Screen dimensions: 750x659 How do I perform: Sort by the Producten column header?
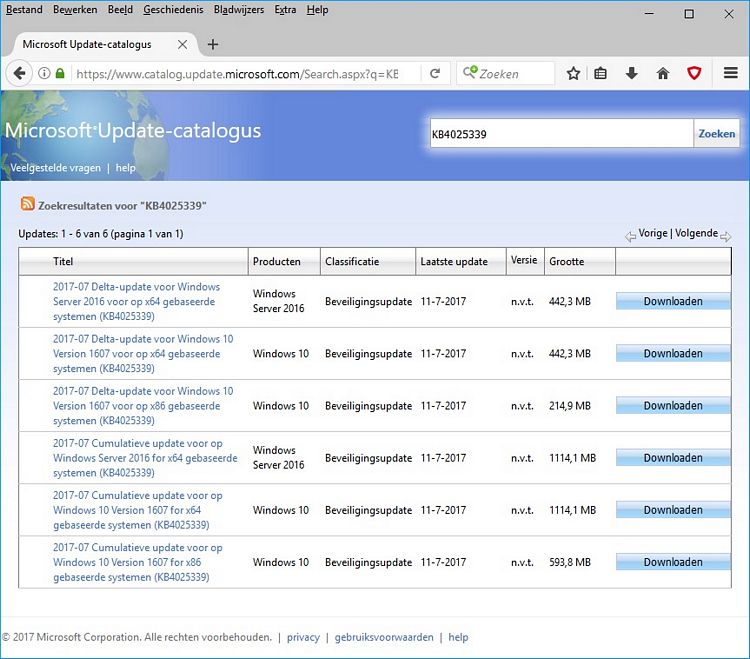pos(276,261)
